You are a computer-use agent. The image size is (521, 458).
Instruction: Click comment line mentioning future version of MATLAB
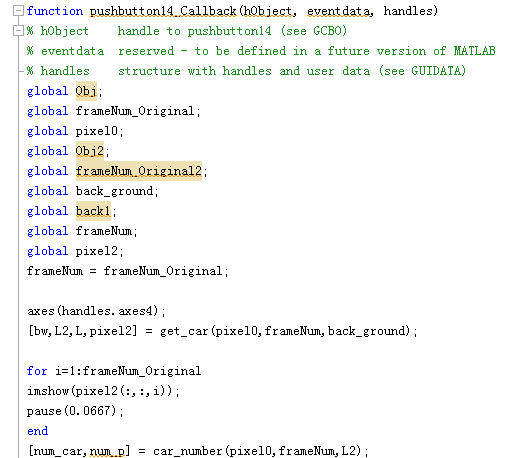click(261, 51)
